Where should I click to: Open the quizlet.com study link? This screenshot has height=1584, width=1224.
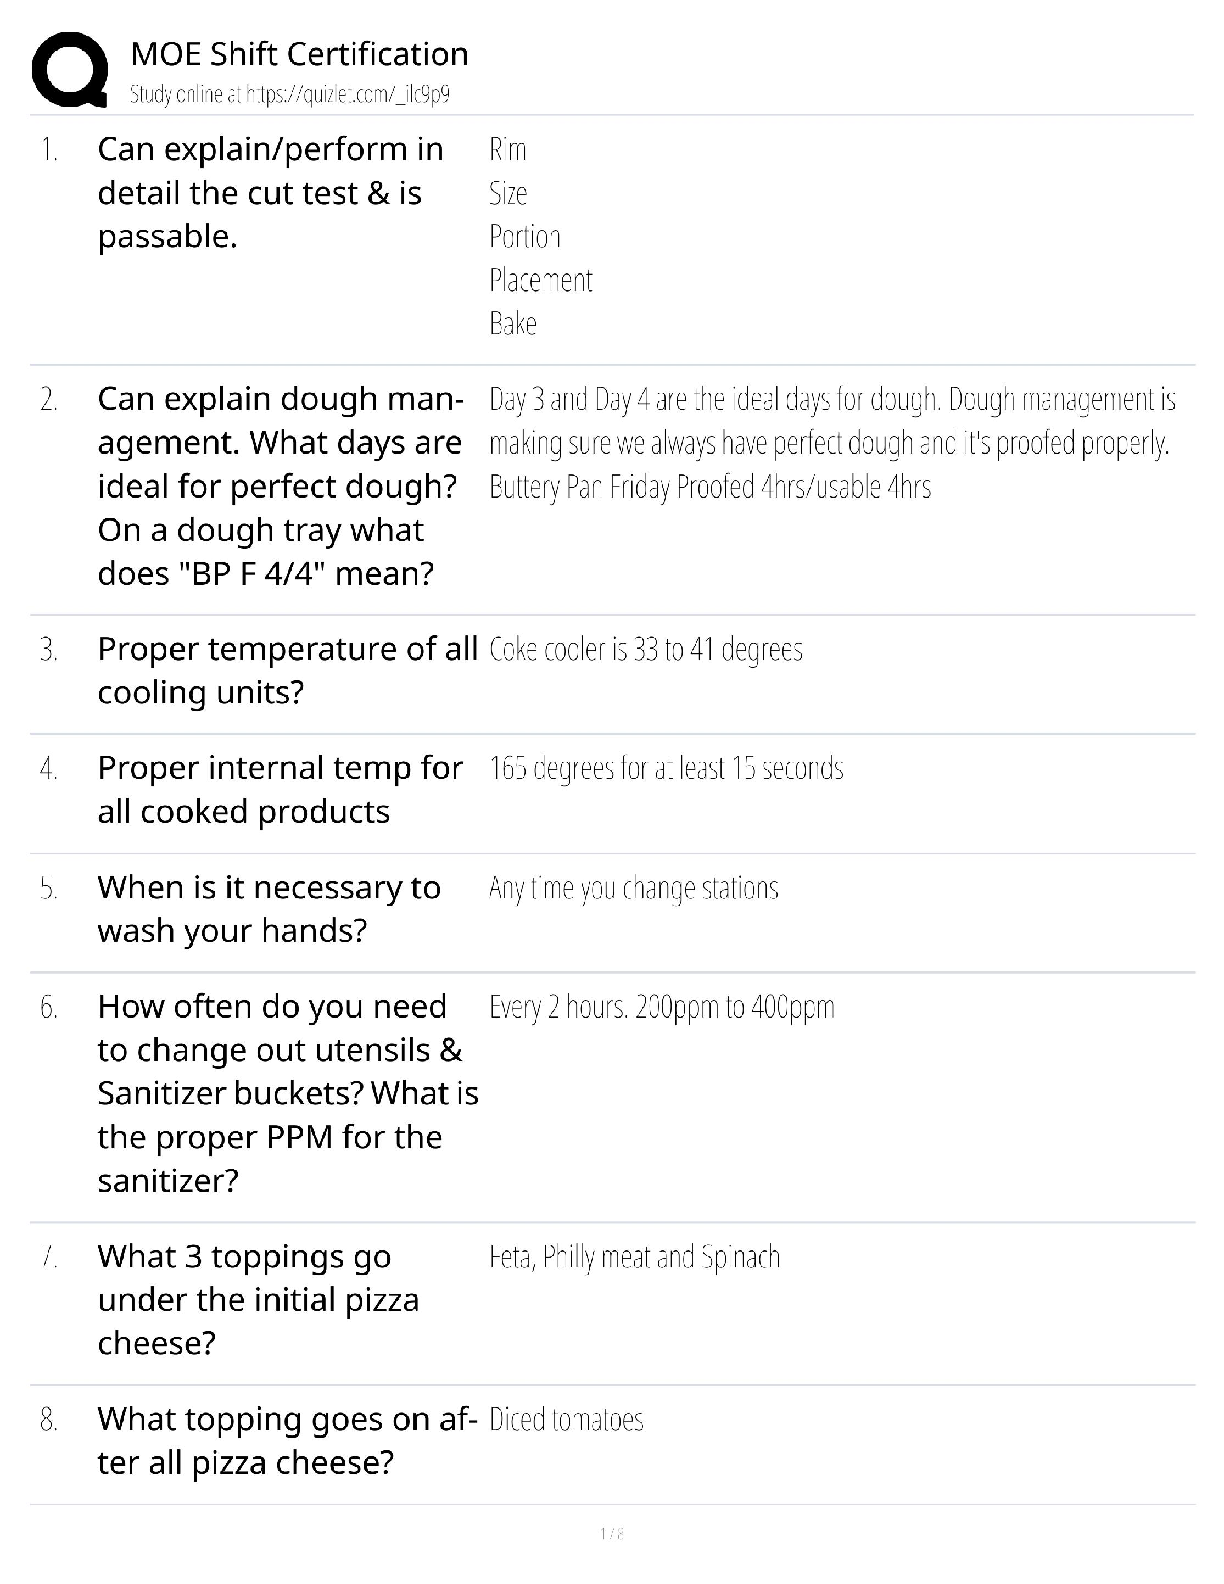(290, 95)
